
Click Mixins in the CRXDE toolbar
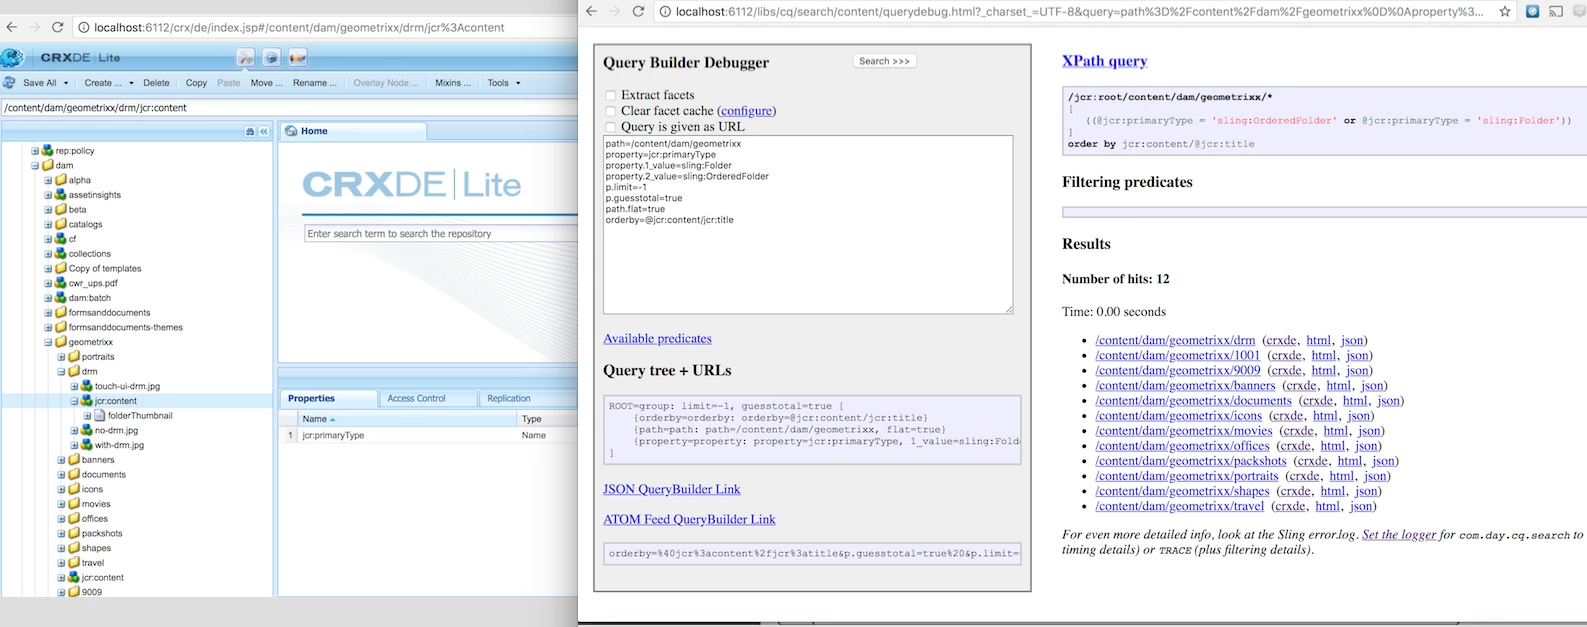click(x=453, y=83)
